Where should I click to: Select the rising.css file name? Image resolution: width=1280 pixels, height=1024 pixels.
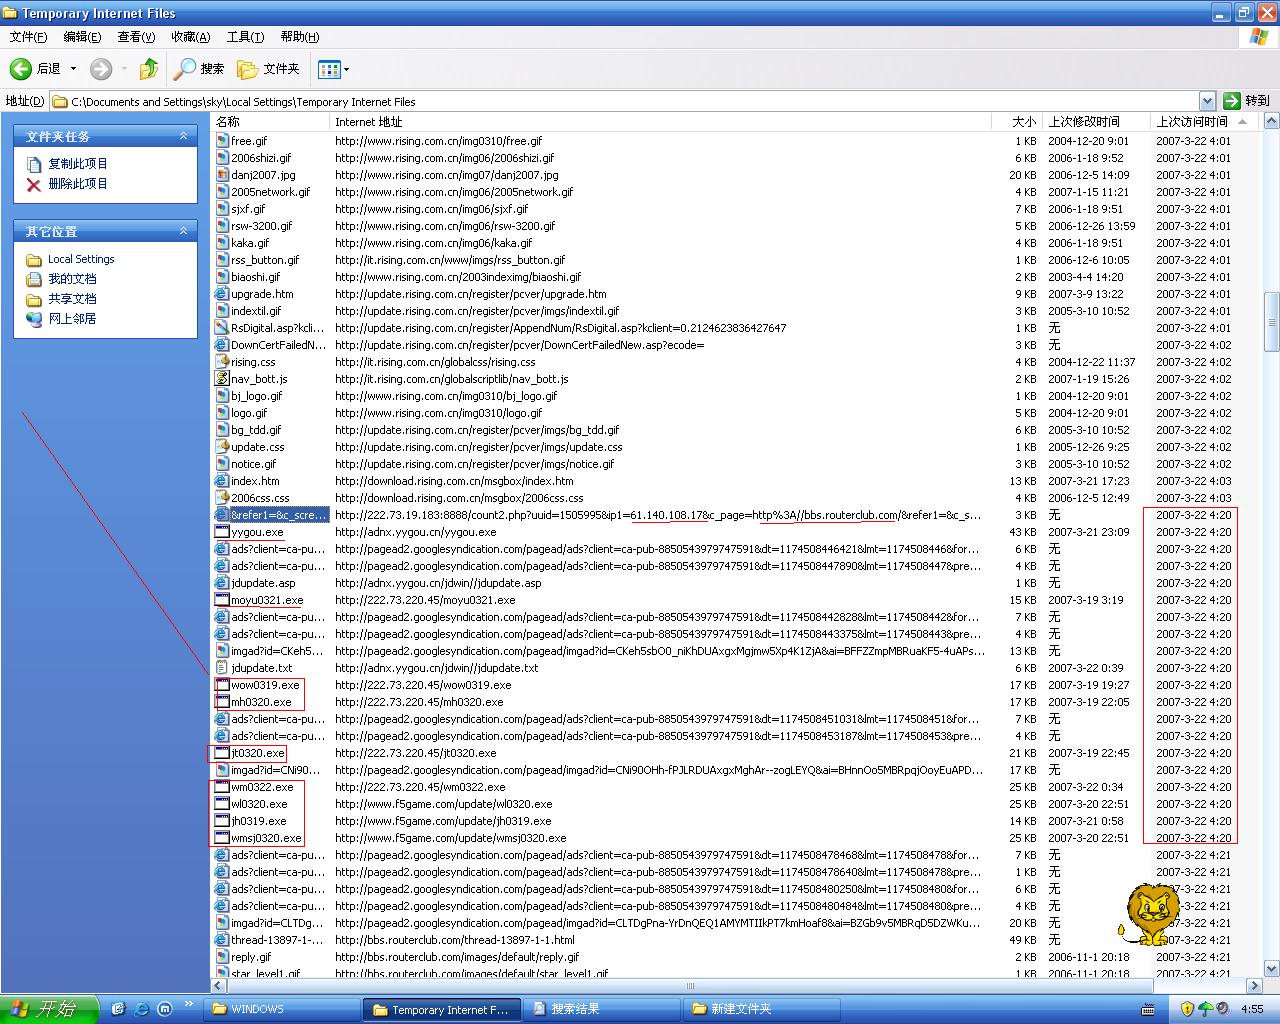click(253, 362)
